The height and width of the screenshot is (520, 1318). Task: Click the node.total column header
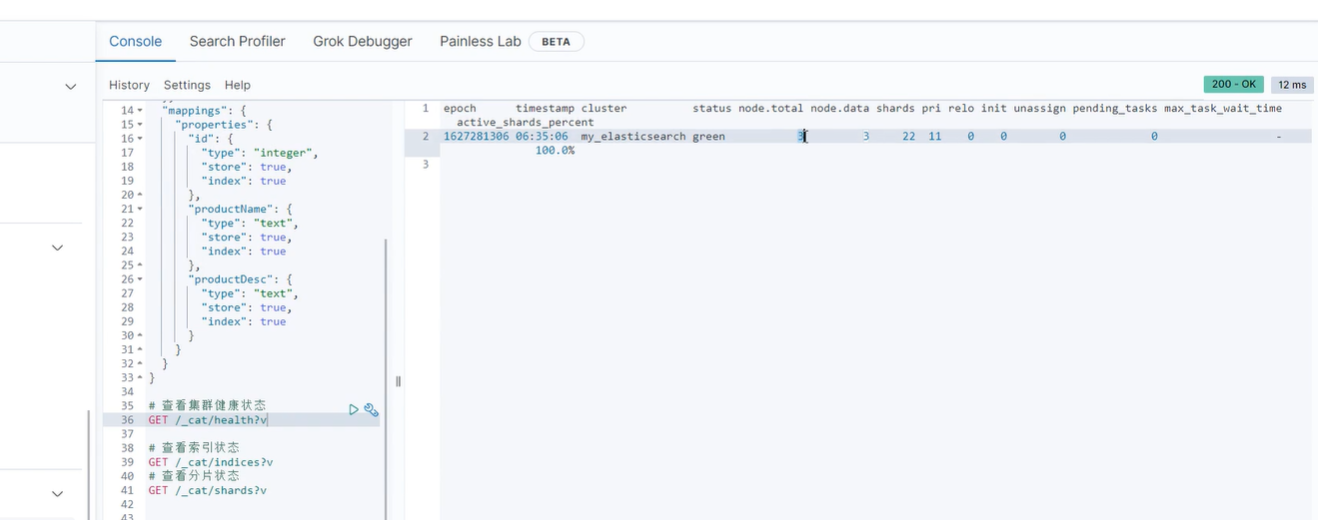pyautogui.click(x=771, y=108)
